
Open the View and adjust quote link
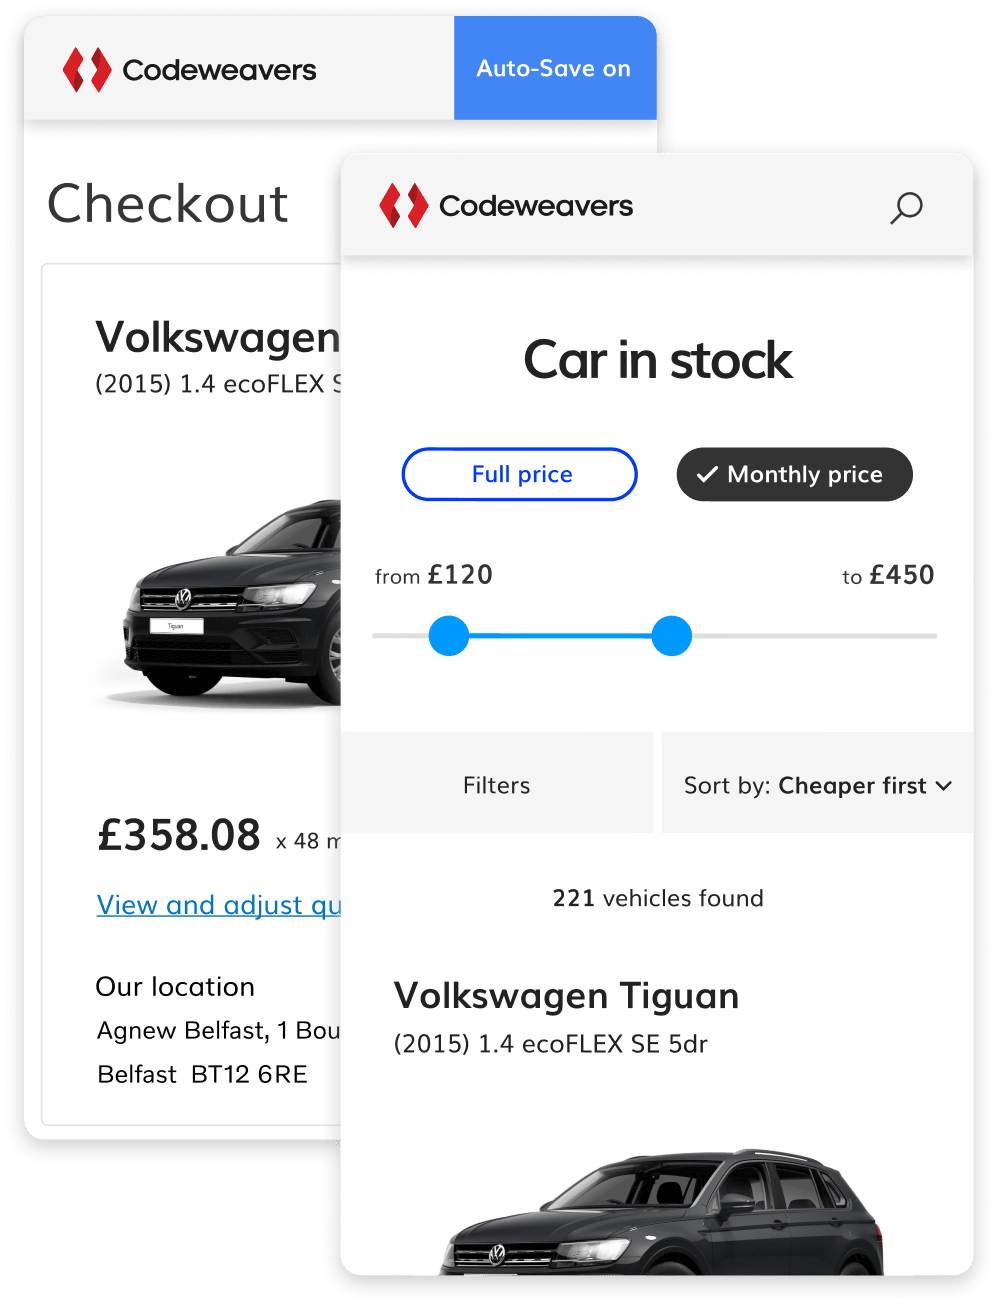coord(219,905)
